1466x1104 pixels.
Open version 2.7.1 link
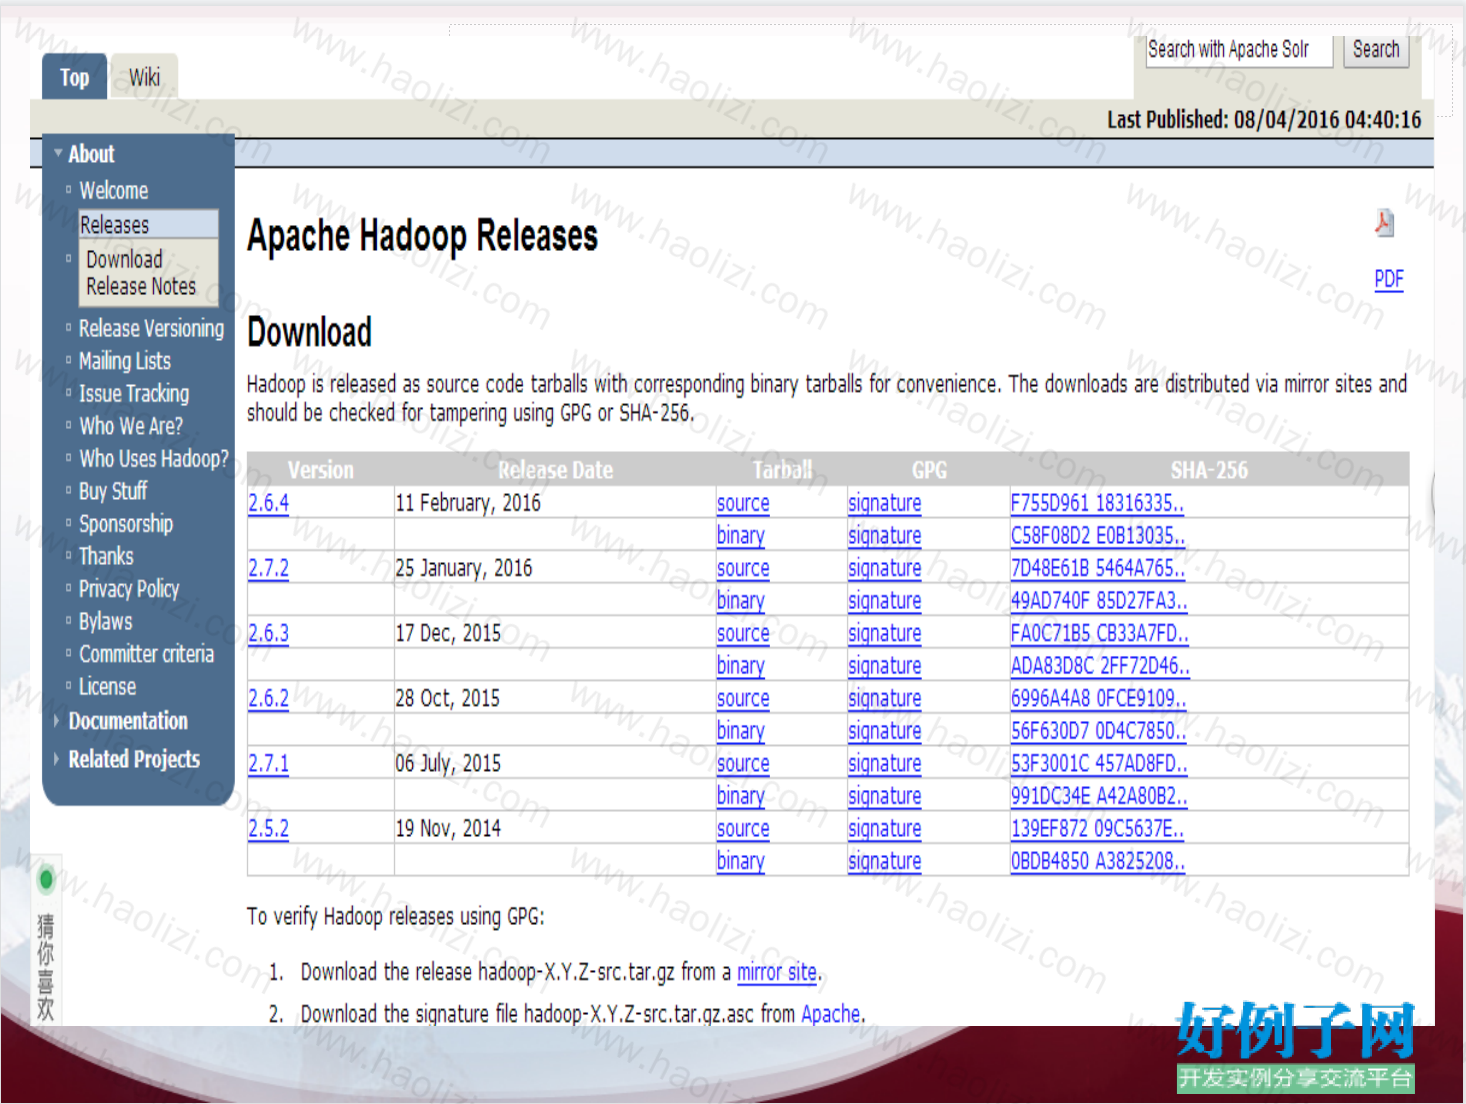[268, 763]
